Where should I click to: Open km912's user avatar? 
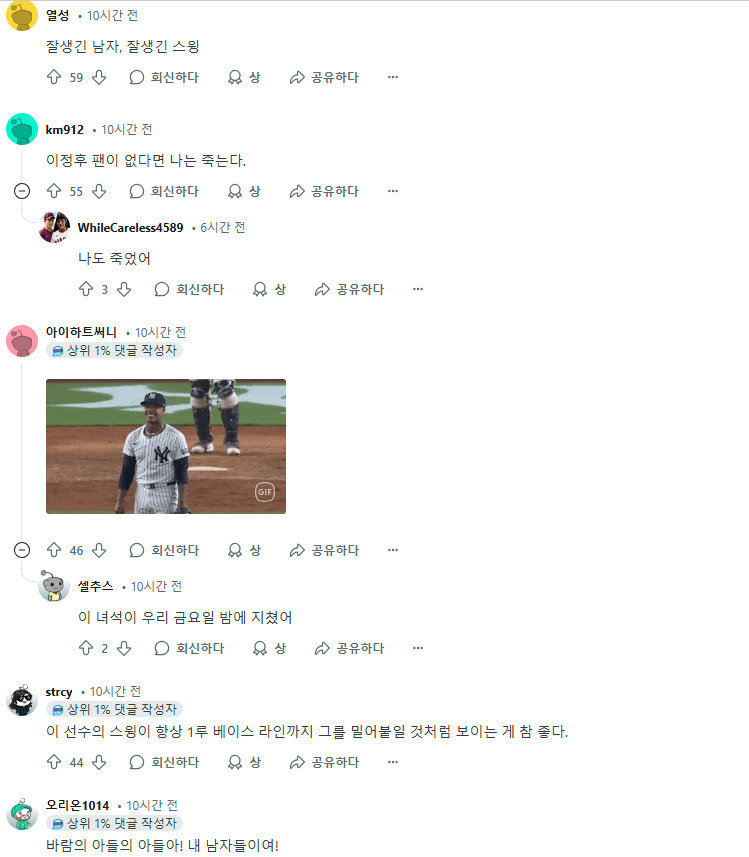tap(22, 129)
